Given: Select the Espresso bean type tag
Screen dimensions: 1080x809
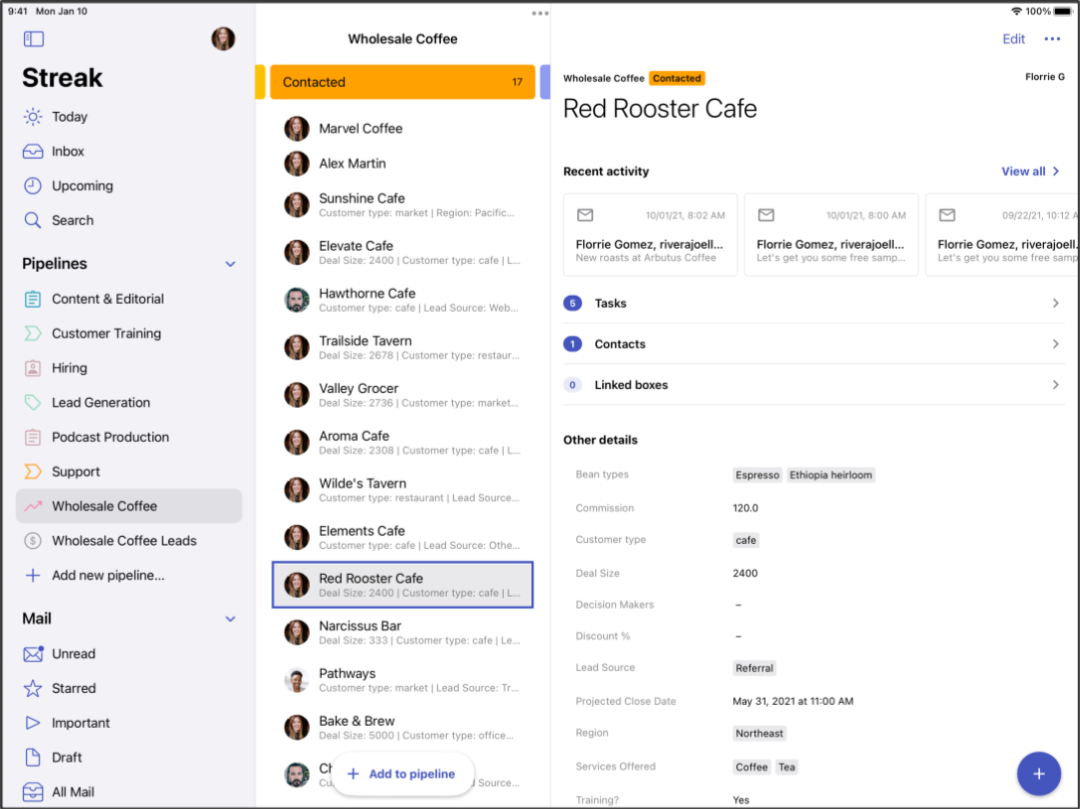Looking at the screenshot, I should pyautogui.click(x=757, y=475).
